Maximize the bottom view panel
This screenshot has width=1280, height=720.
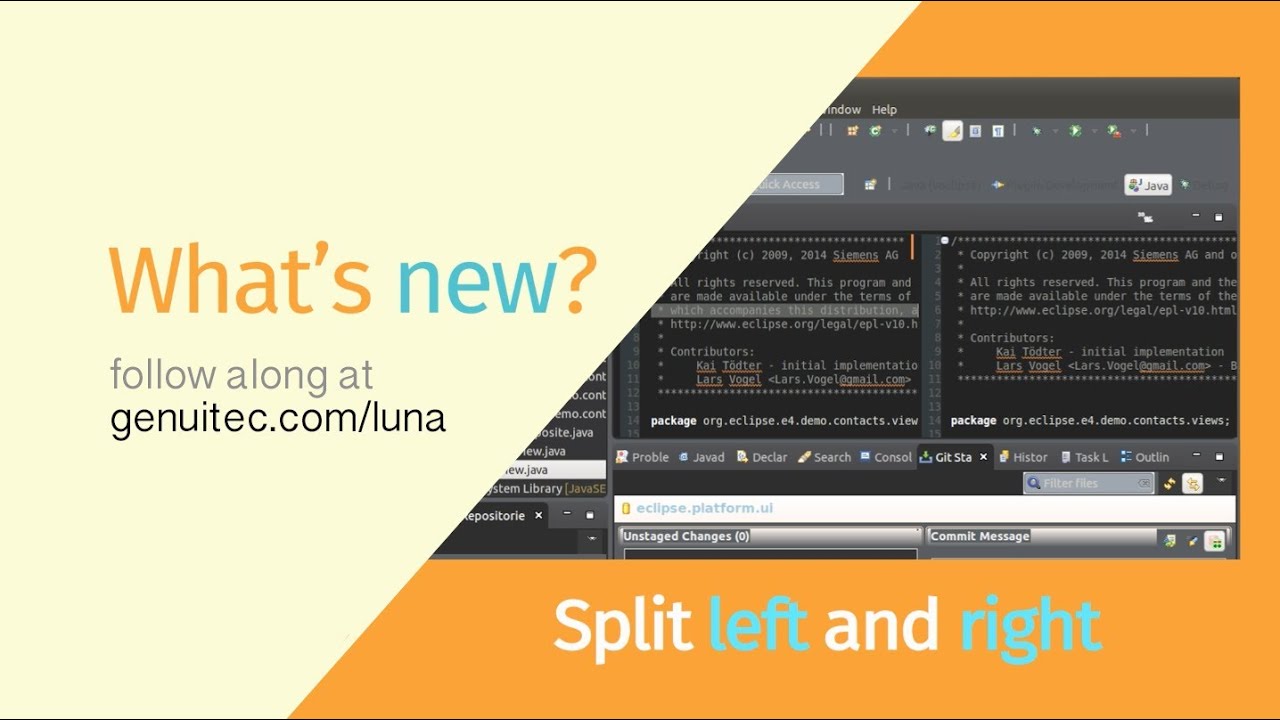(1218, 457)
